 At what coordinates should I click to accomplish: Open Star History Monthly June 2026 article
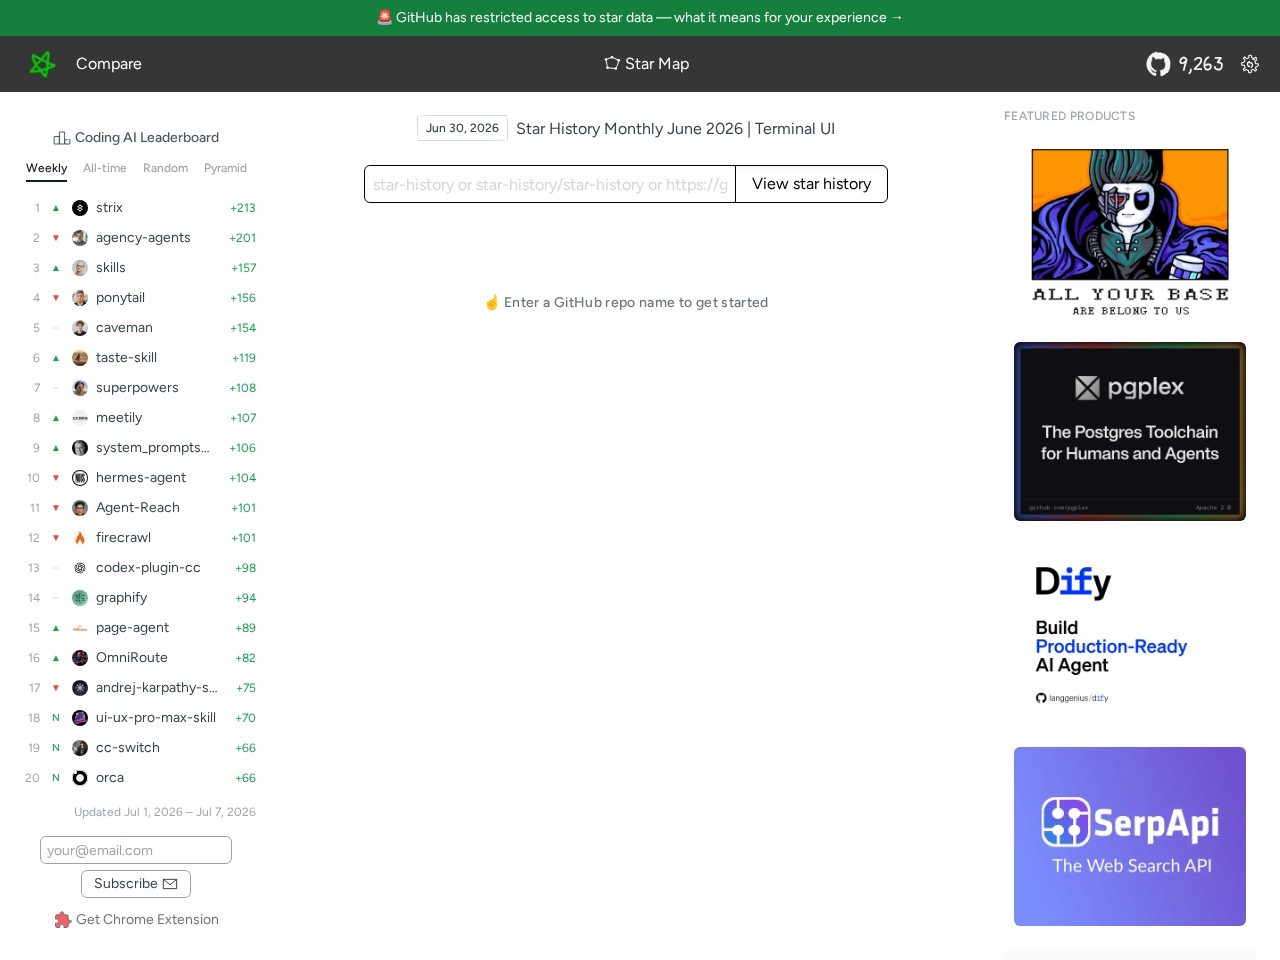click(x=675, y=129)
